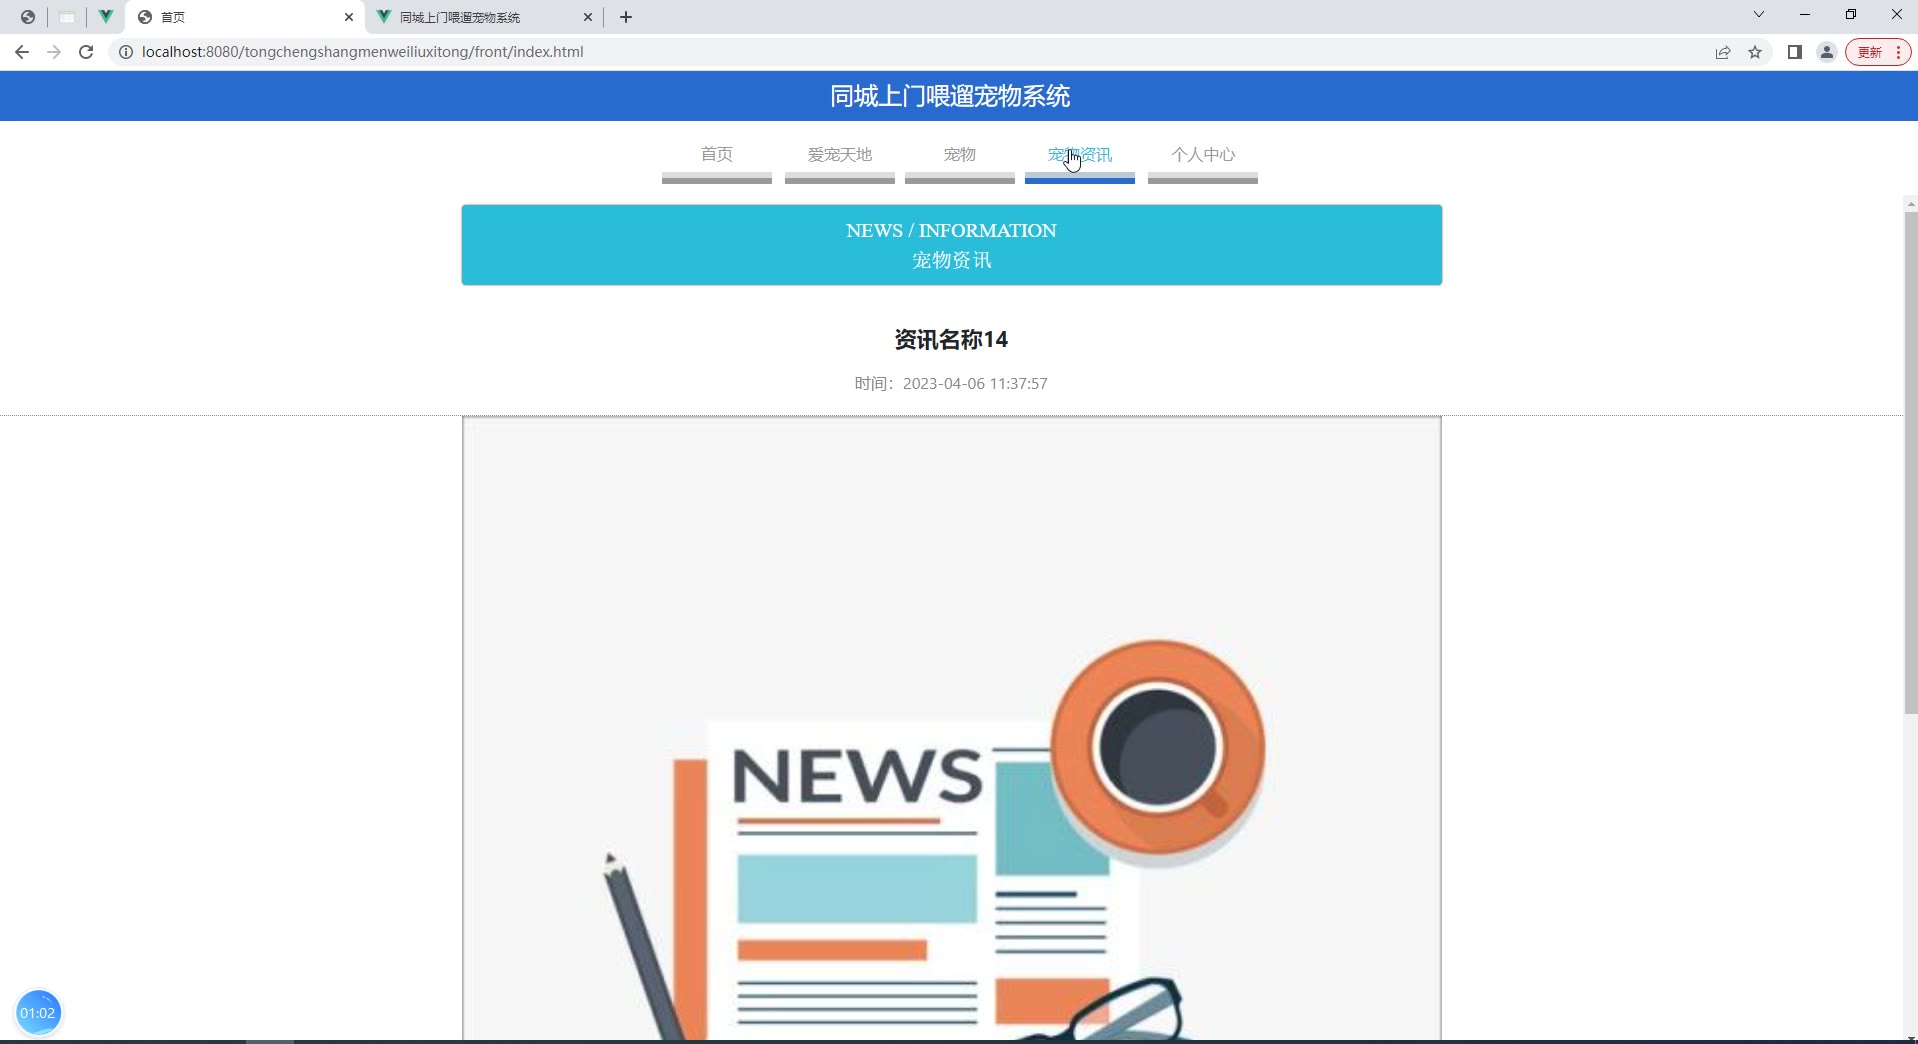
Task: Navigate to 首页 in site menu
Action: [x=717, y=155]
